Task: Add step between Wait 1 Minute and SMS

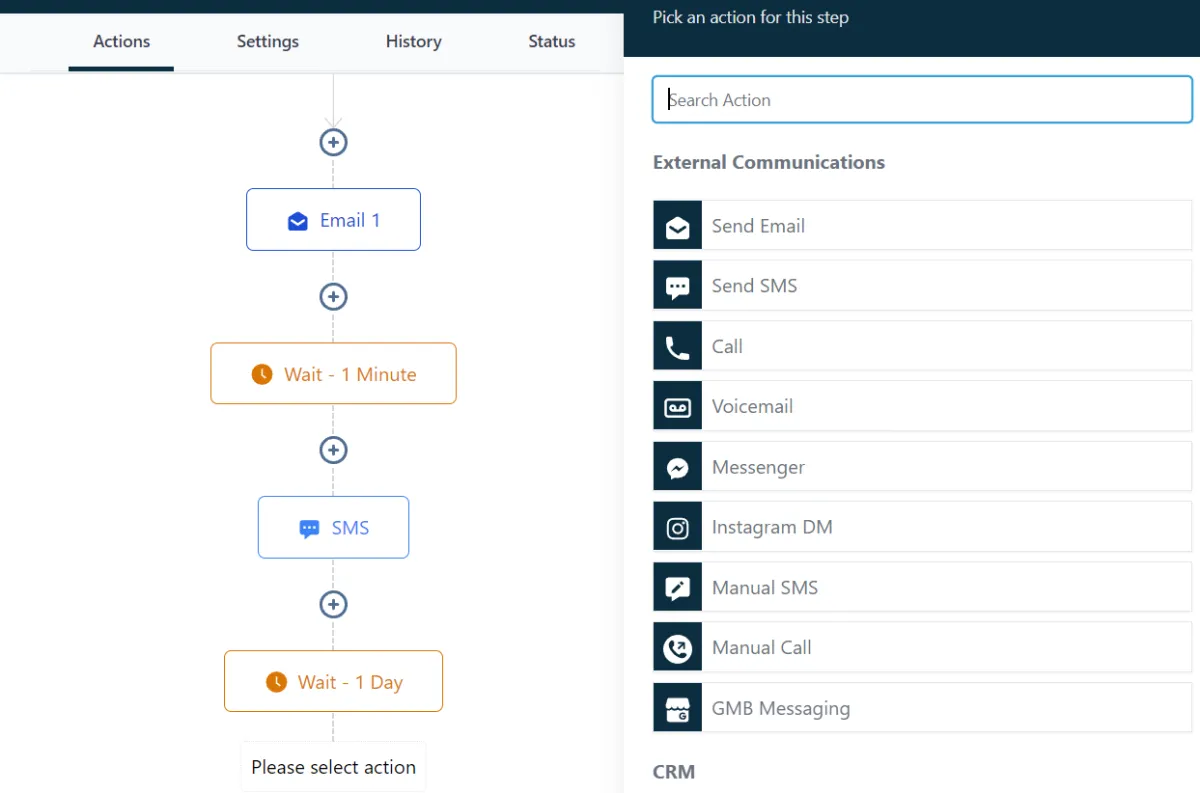Action: (333, 450)
